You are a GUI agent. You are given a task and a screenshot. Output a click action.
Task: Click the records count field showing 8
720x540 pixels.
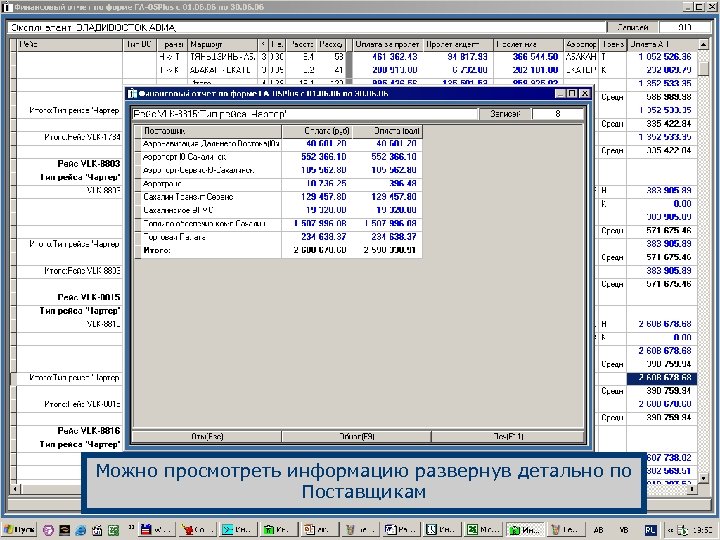click(x=557, y=113)
